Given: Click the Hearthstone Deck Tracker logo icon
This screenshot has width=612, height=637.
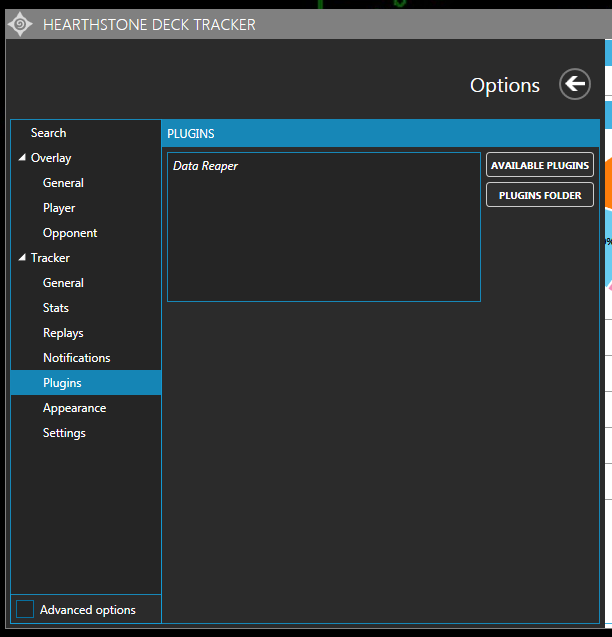Looking at the screenshot, I should pos(20,24).
